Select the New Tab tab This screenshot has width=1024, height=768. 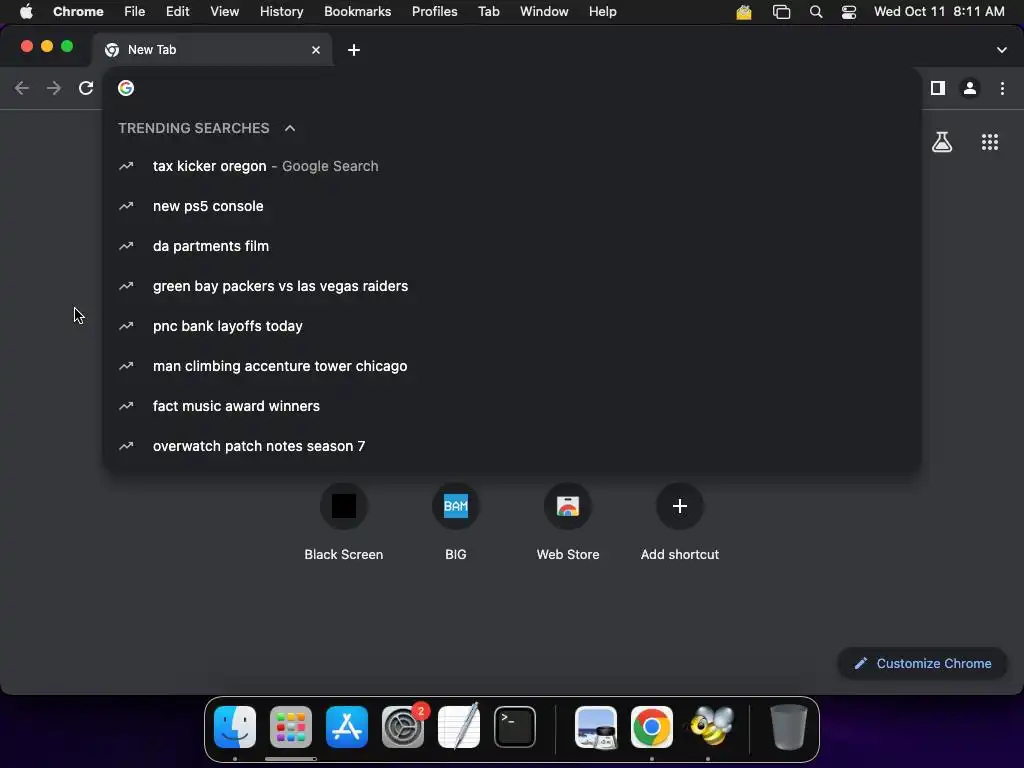[x=212, y=50]
